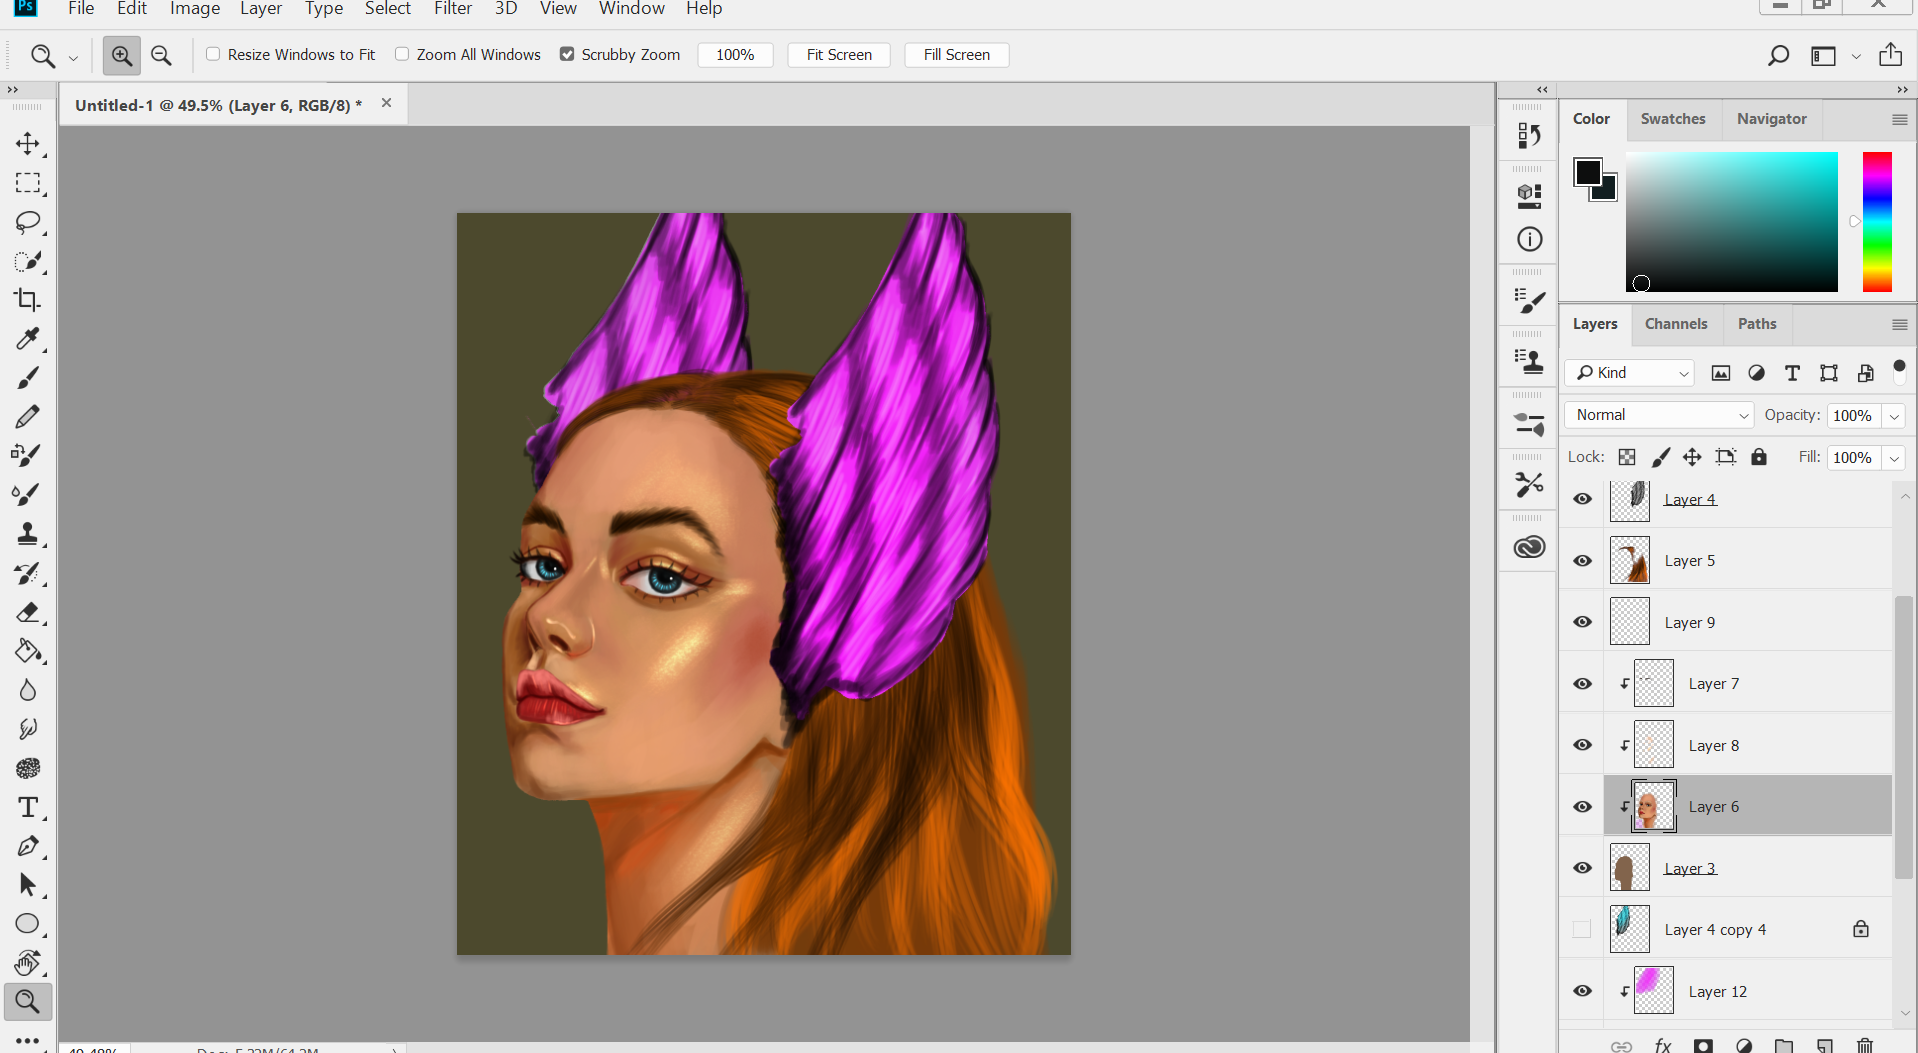Select the Move tool
The width and height of the screenshot is (1918, 1053).
(28, 143)
